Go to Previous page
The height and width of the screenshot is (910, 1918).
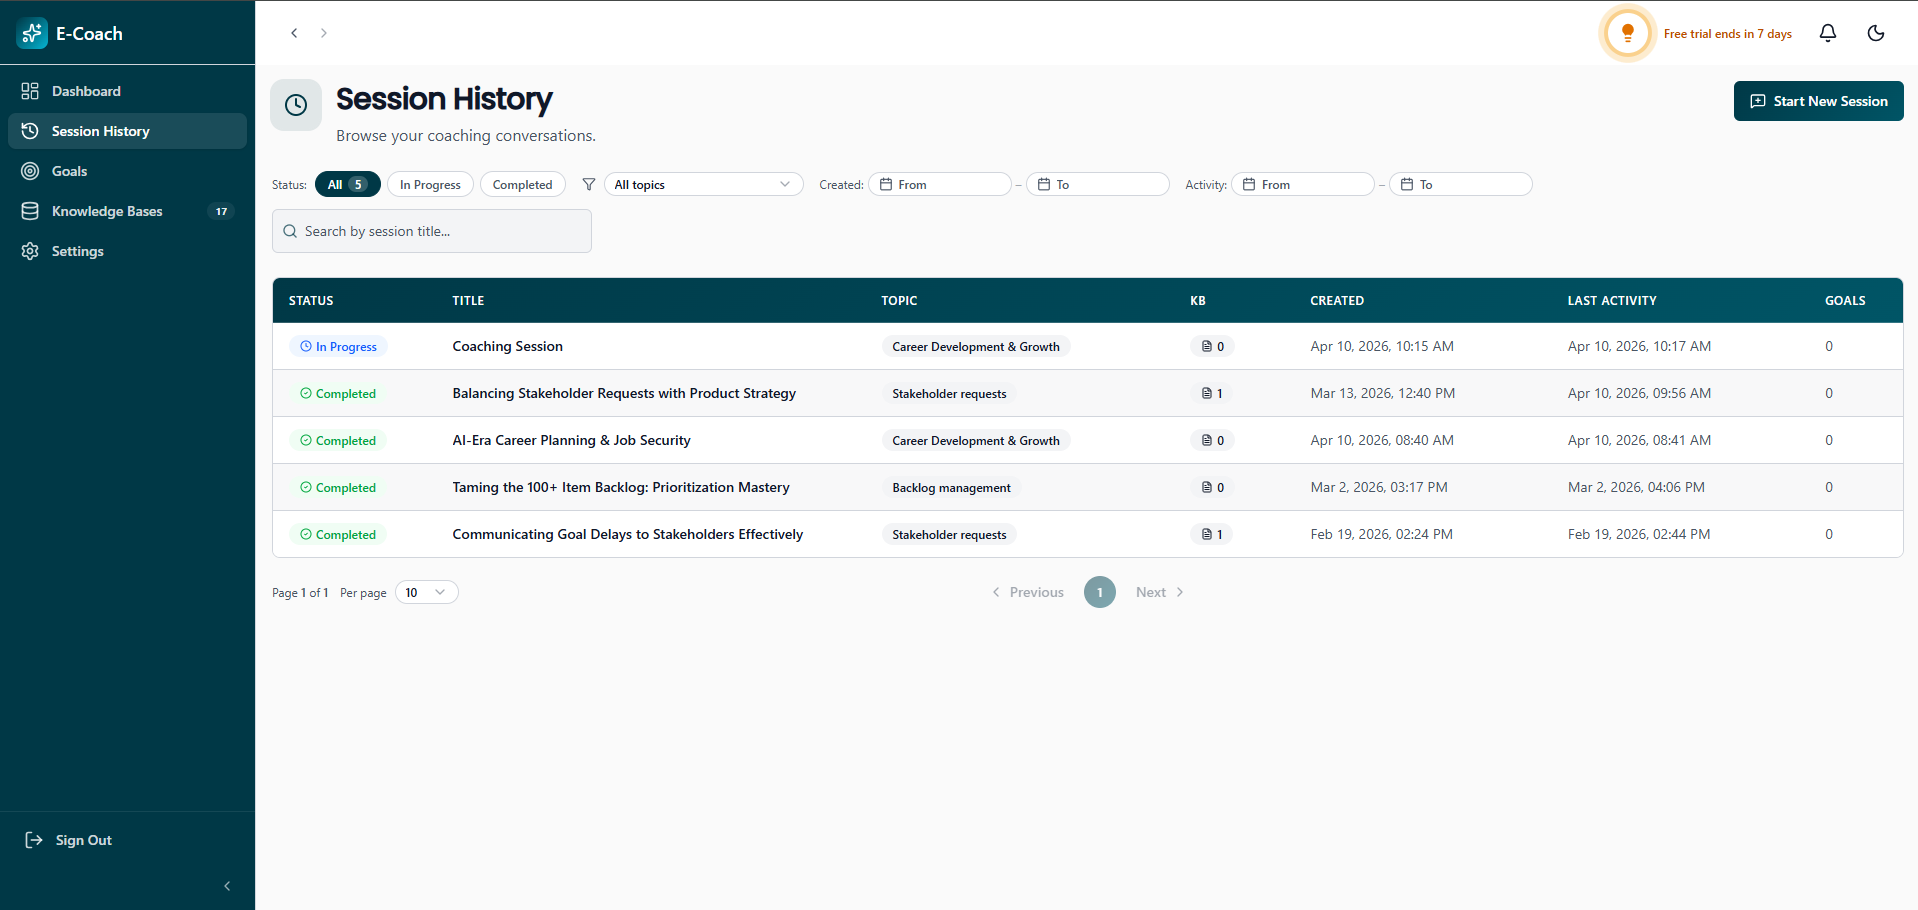(x=1028, y=592)
